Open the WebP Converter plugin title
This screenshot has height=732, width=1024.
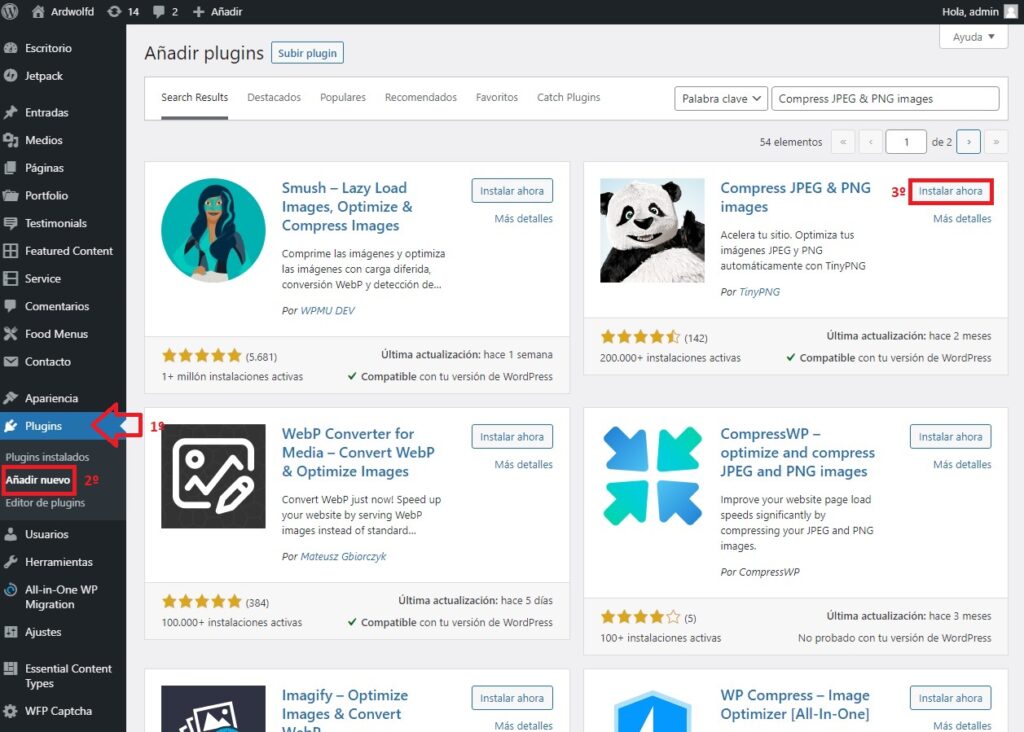click(x=358, y=453)
